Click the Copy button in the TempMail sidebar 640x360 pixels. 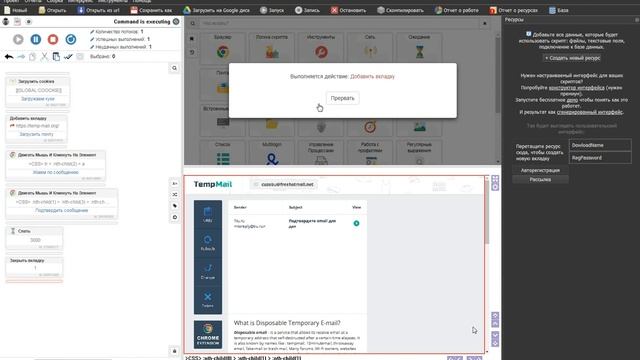[x=208, y=215]
